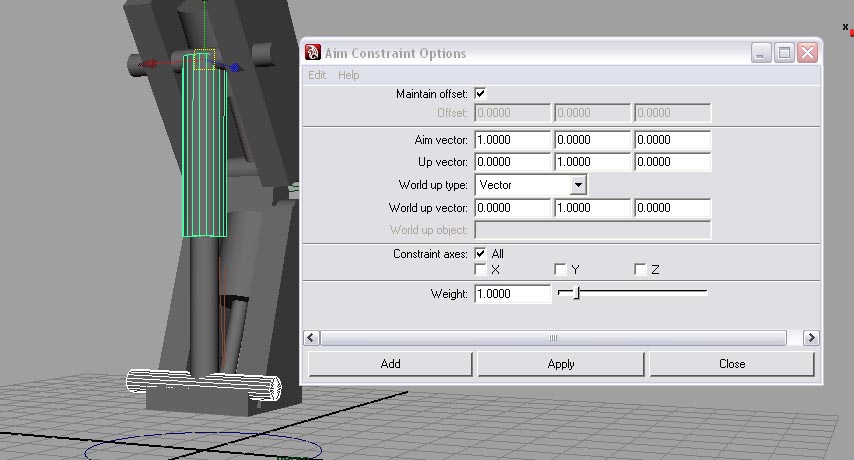Select the green wireframe cylinder in viewport
The height and width of the screenshot is (460, 854).
[204, 147]
